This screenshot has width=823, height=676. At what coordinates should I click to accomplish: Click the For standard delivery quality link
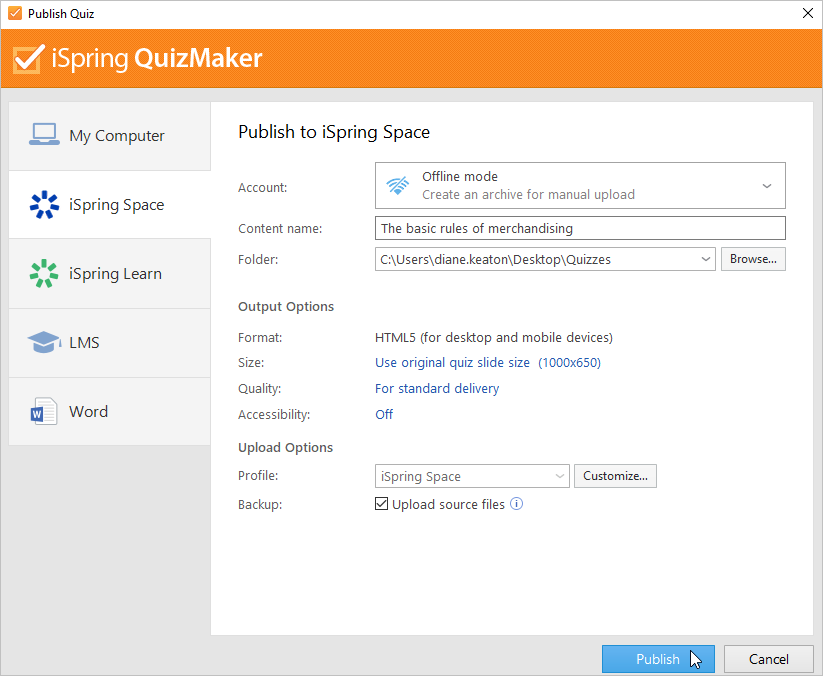[437, 388]
